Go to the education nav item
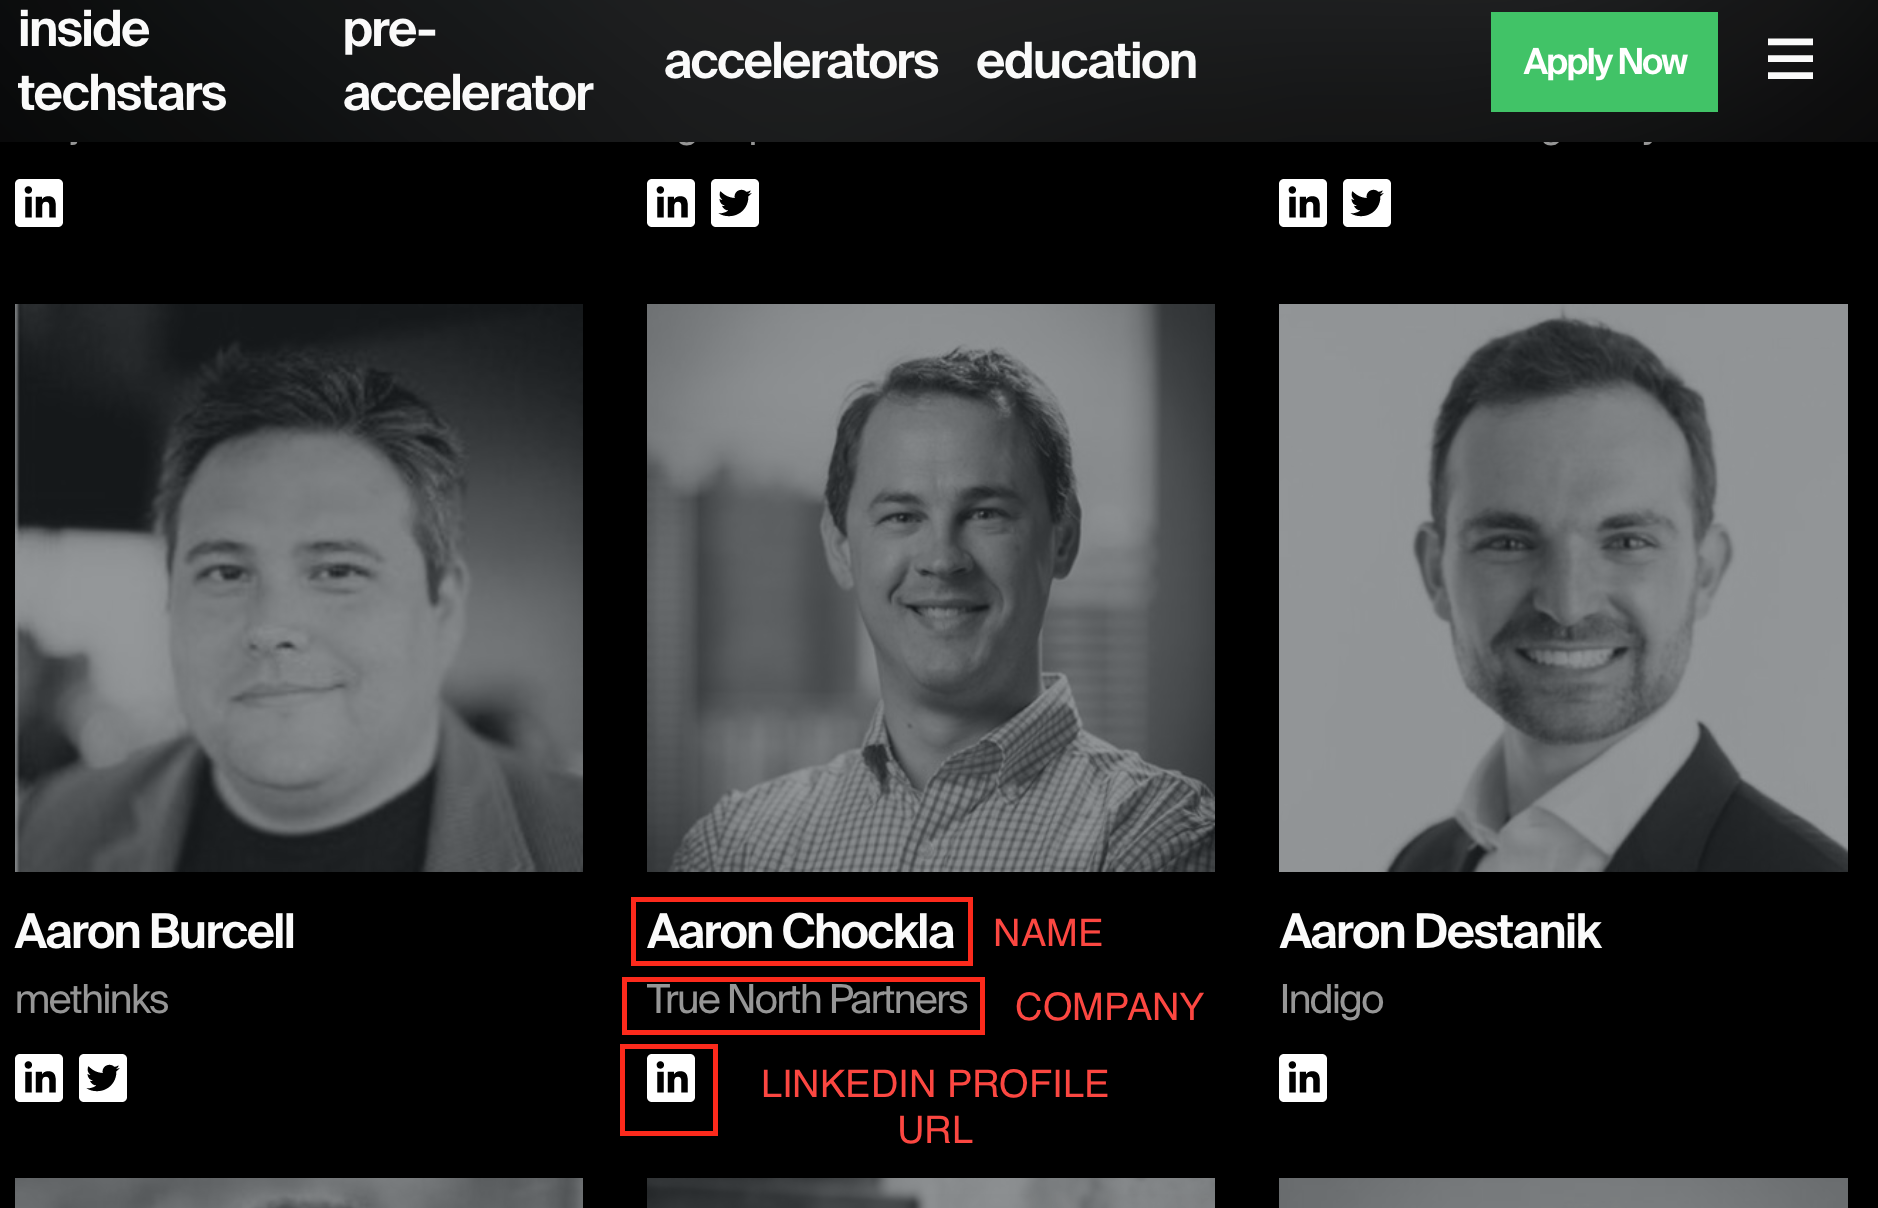1878x1208 pixels. 1086,61
